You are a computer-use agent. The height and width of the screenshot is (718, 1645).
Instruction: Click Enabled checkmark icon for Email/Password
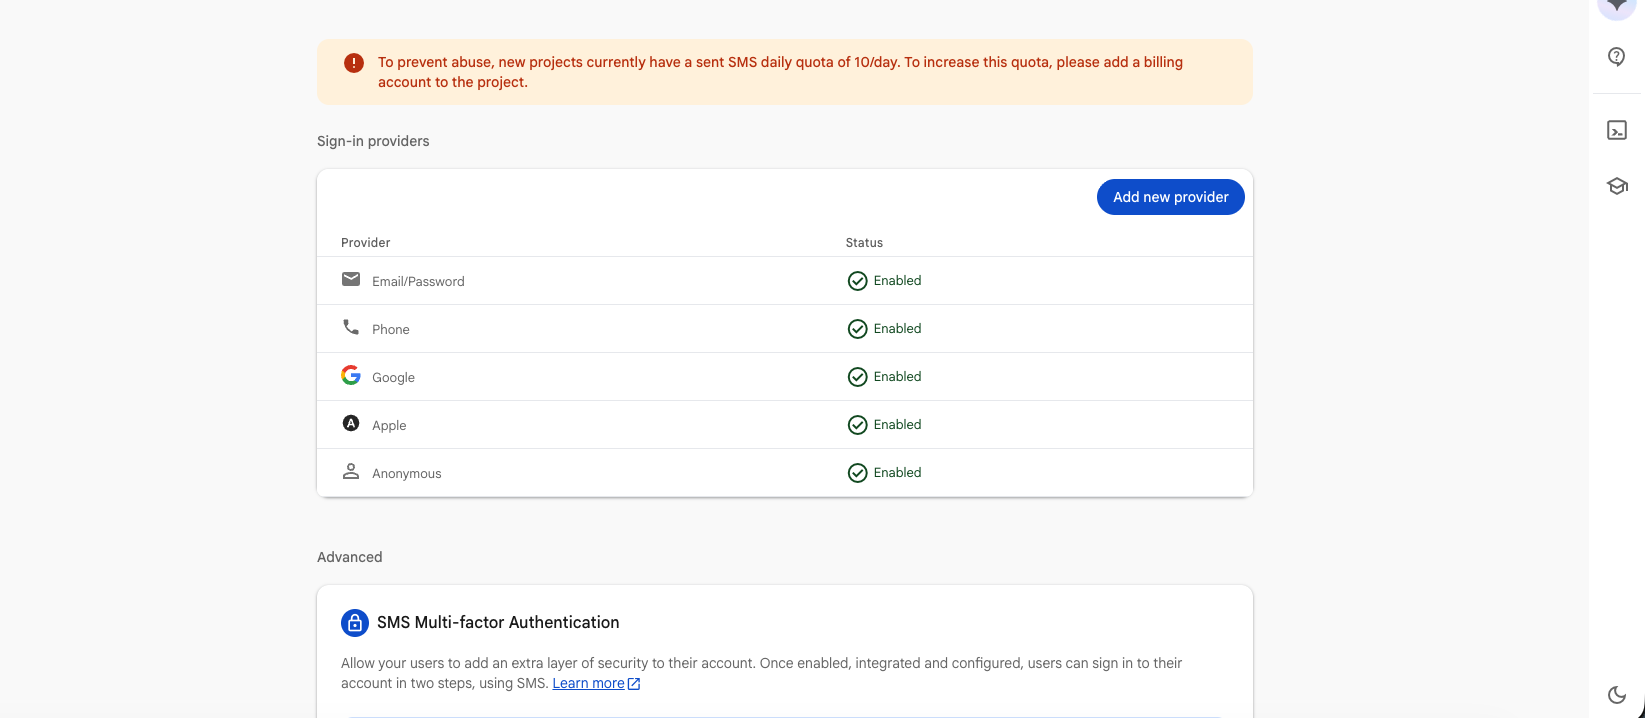[x=857, y=281]
